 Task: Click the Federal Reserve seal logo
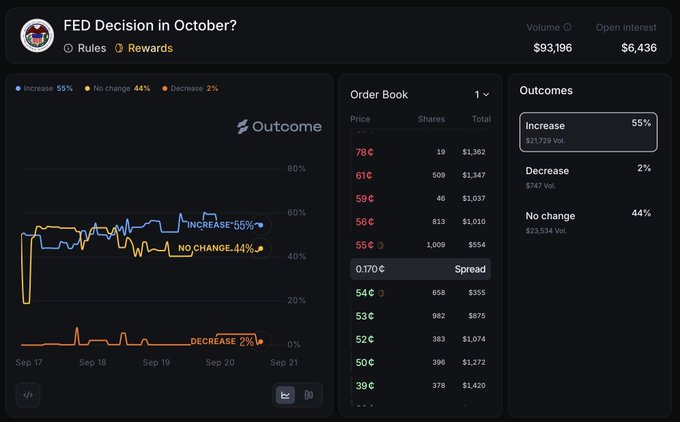37,35
